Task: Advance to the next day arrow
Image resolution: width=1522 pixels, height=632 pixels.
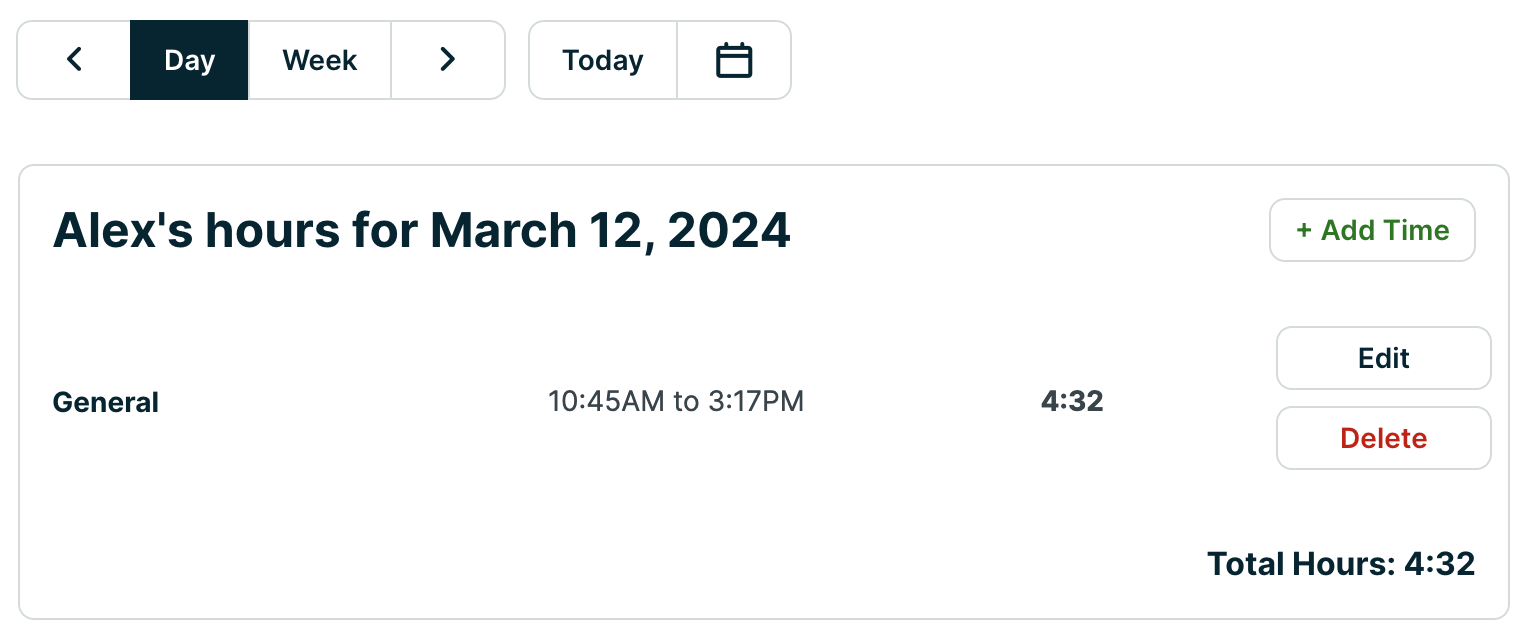Action: point(447,60)
